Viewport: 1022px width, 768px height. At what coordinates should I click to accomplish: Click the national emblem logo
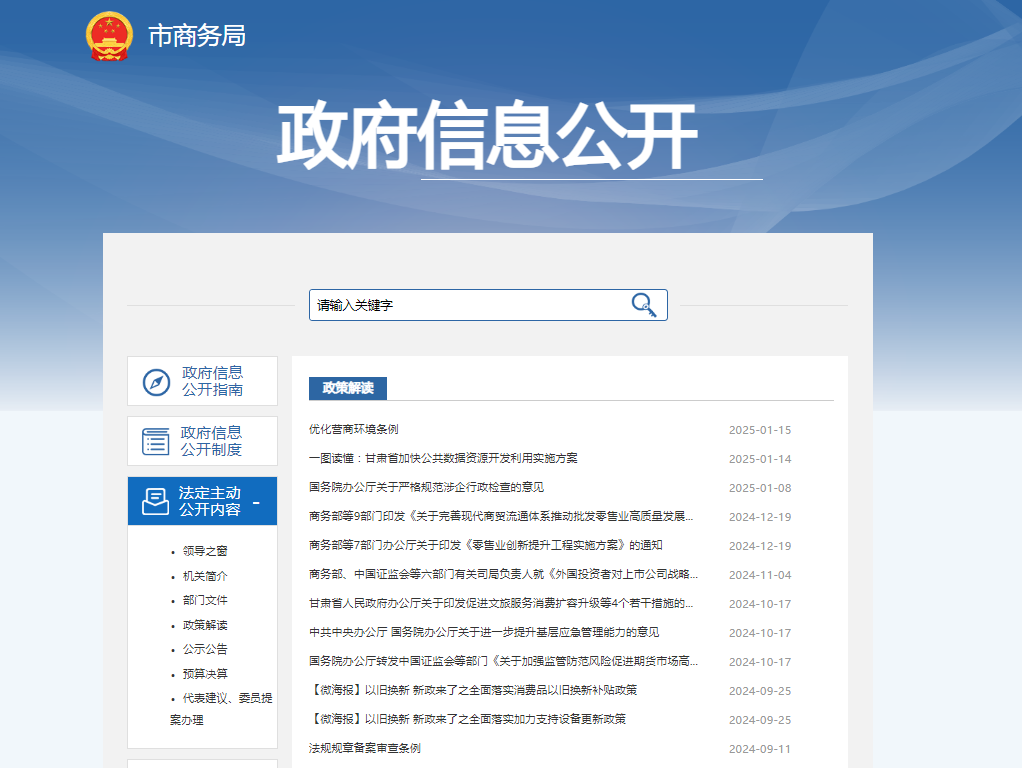[109, 37]
